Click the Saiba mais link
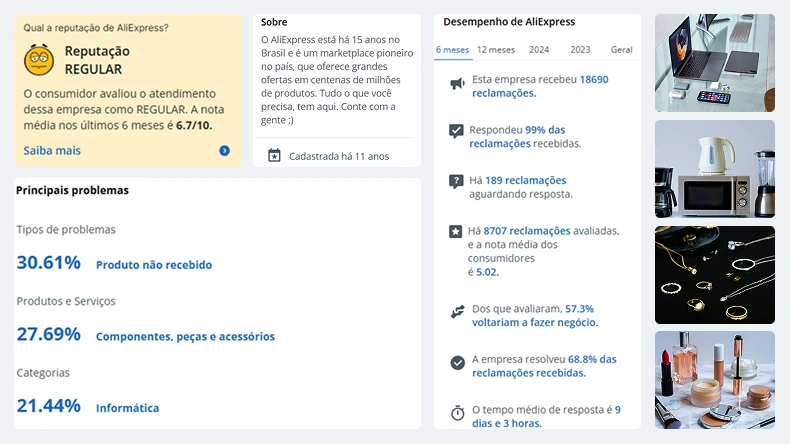 (x=52, y=151)
